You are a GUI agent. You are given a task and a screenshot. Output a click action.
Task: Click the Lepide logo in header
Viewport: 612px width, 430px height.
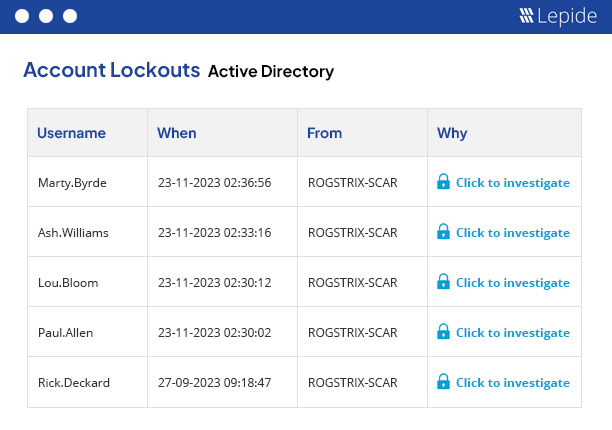coord(558,16)
